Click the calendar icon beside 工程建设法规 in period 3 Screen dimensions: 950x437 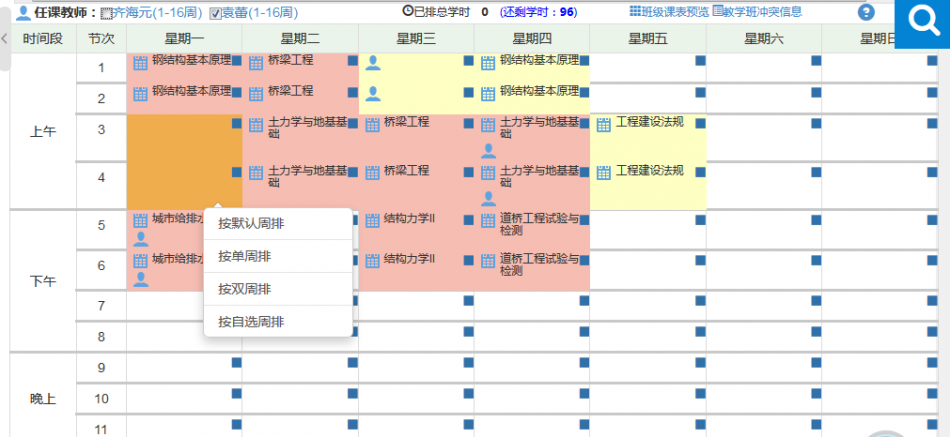603,125
